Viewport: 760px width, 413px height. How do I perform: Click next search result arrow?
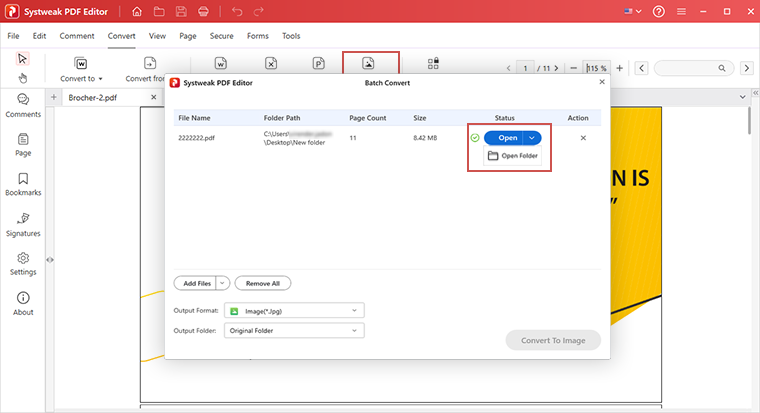pyautogui.click(x=747, y=68)
